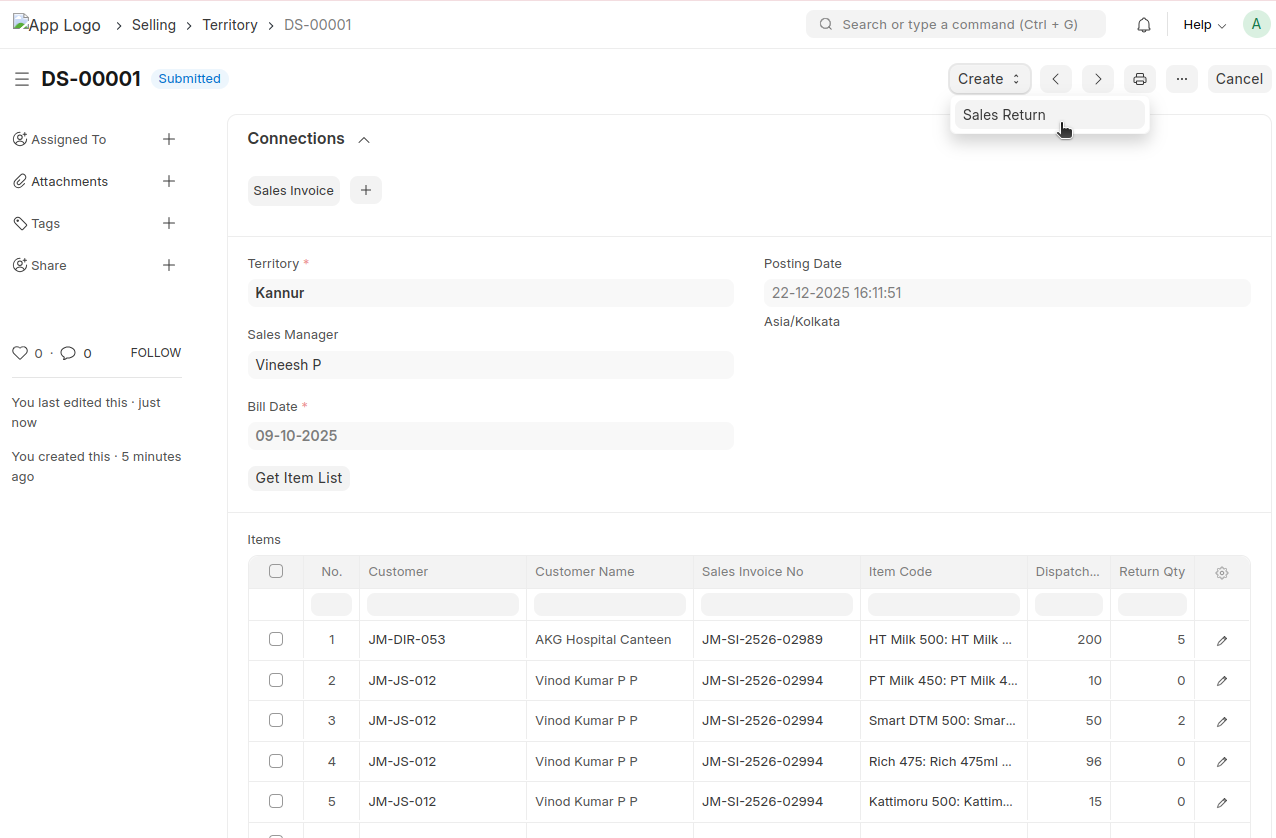Open the Items table settings gear

(x=1221, y=573)
